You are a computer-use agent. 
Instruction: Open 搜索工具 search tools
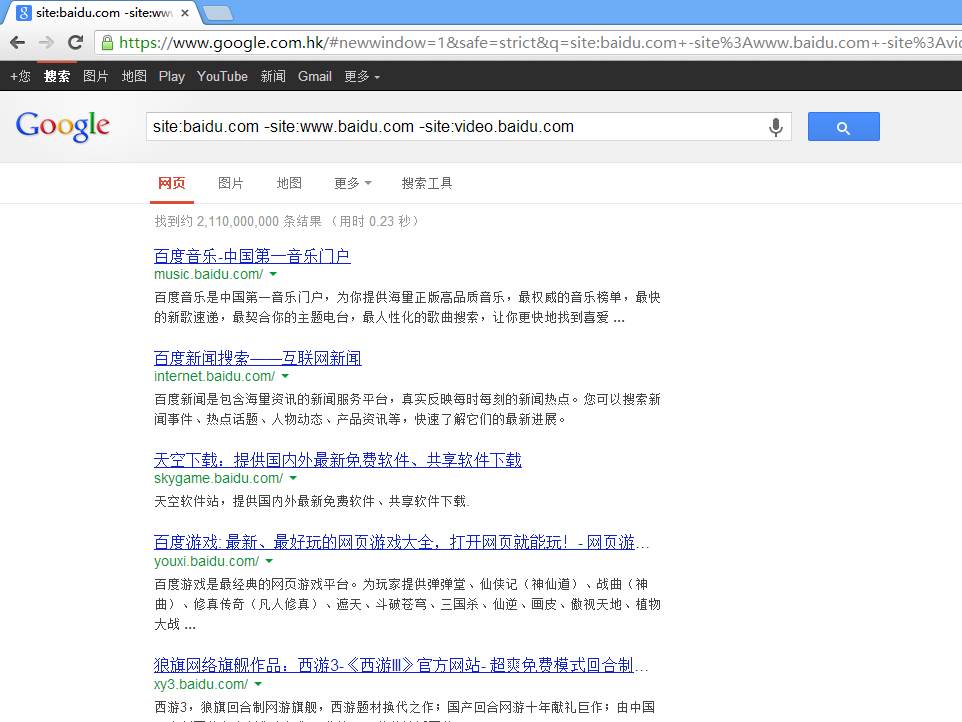(427, 183)
